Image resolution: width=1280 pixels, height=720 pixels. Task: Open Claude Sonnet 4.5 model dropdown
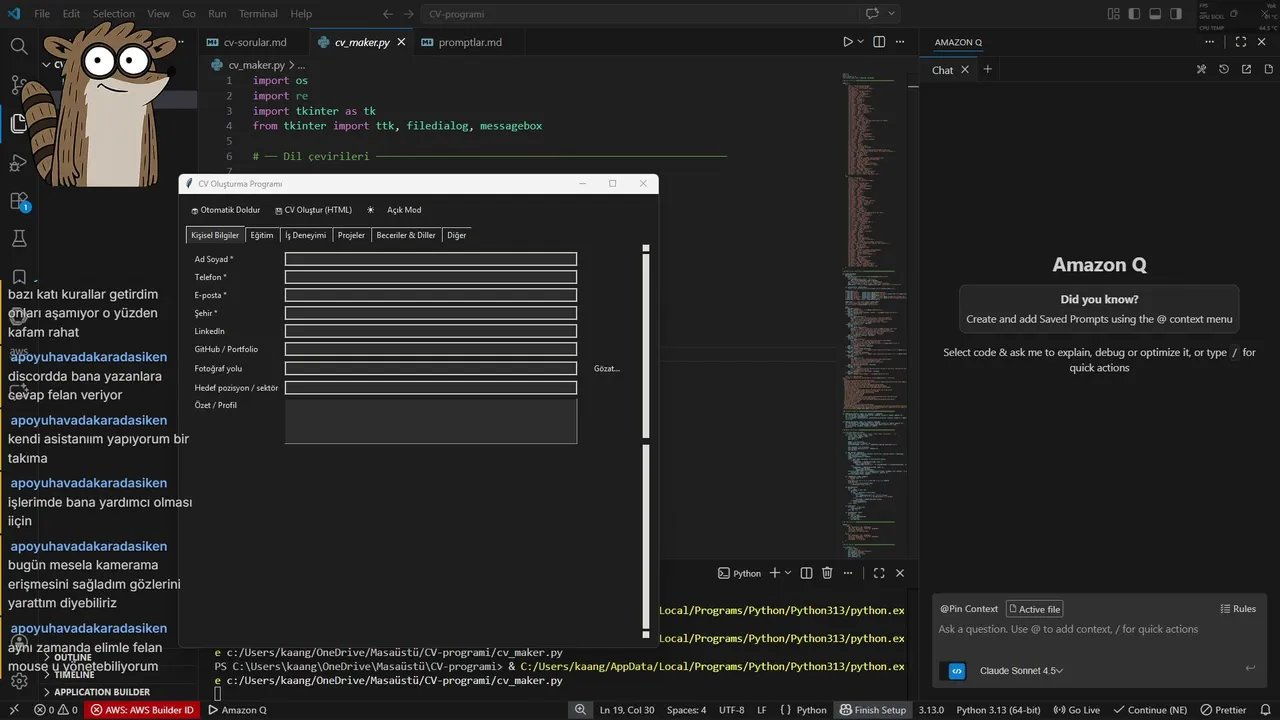point(1021,671)
